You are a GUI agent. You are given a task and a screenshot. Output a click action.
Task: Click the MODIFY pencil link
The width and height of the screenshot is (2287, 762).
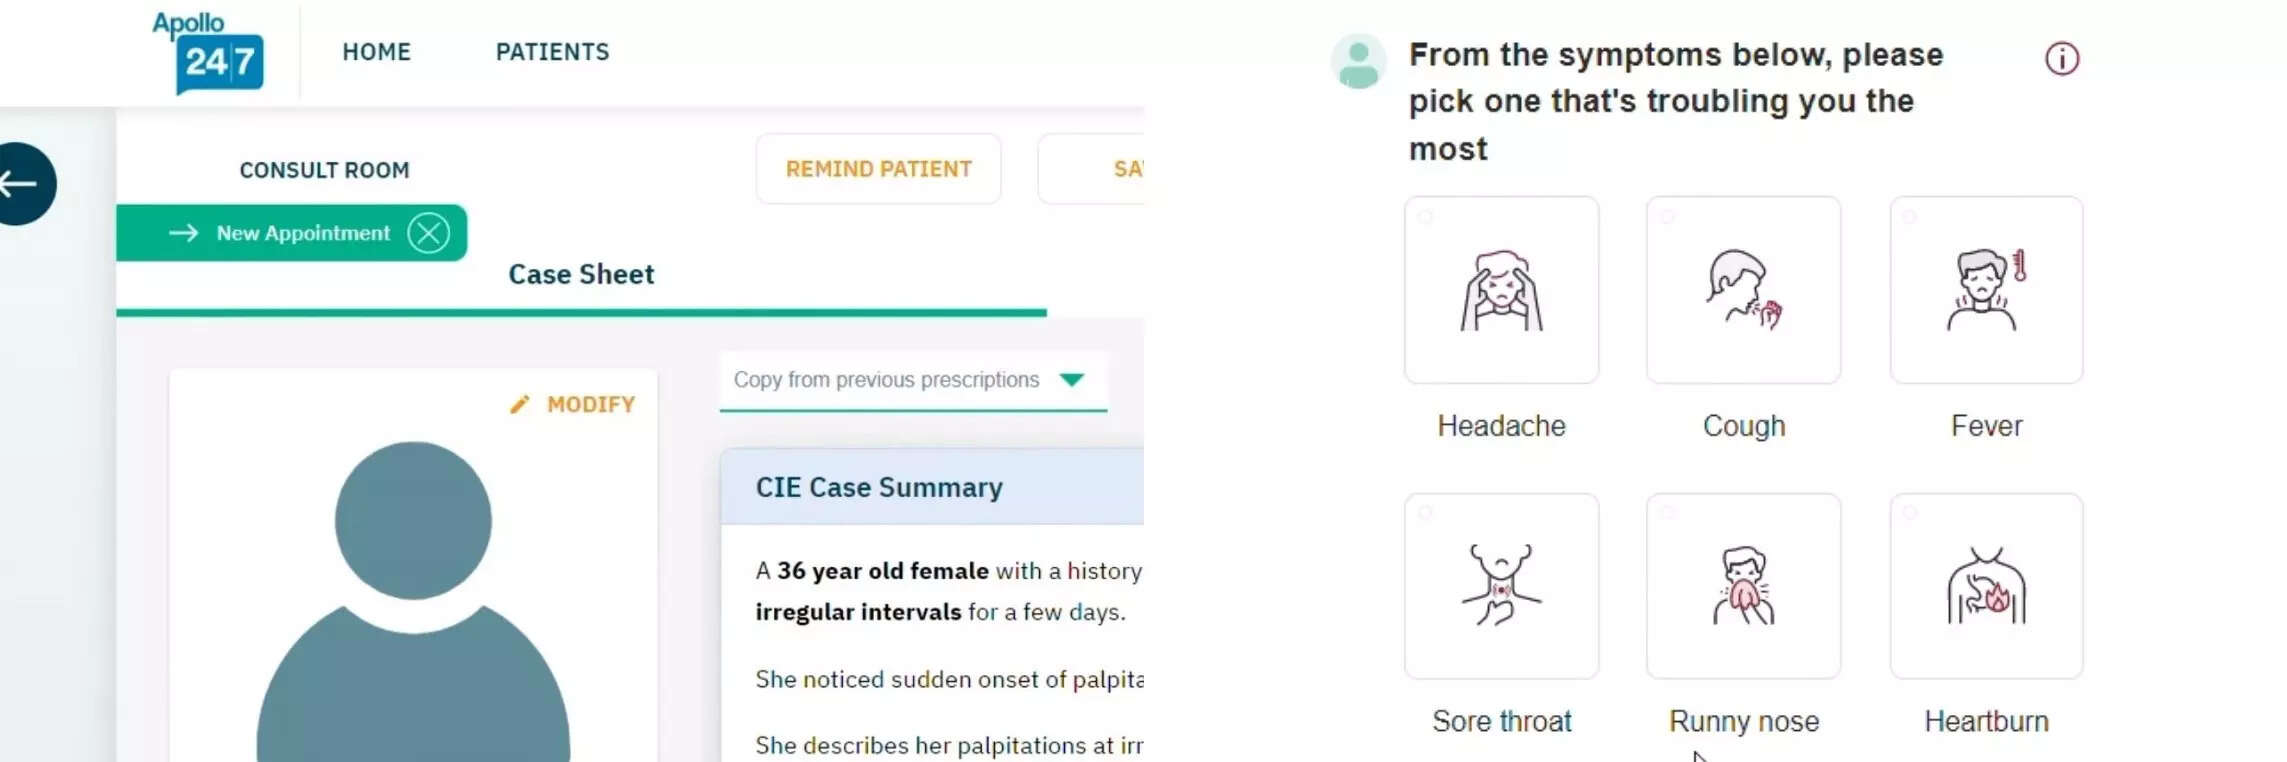pos(574,404)
